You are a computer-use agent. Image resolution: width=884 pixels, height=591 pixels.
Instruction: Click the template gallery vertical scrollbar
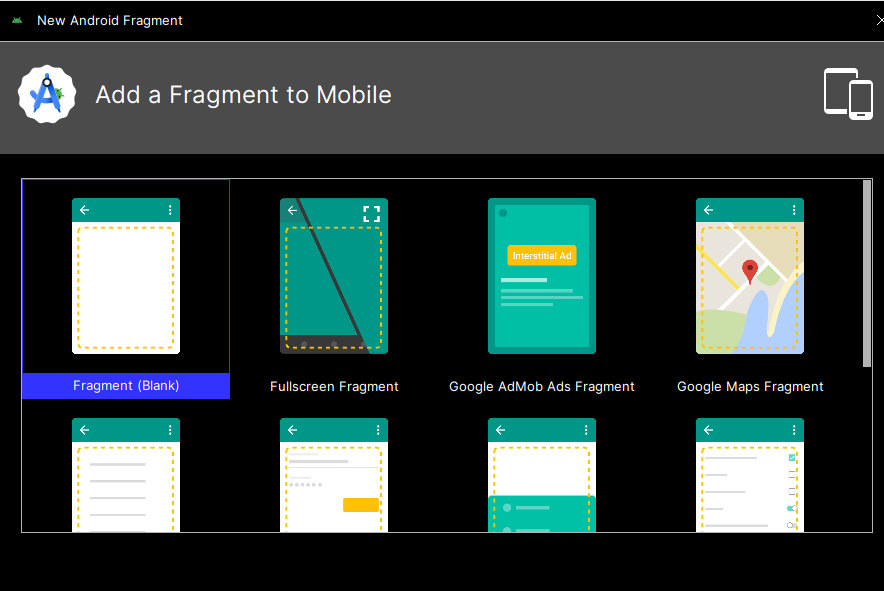[867, 274]
